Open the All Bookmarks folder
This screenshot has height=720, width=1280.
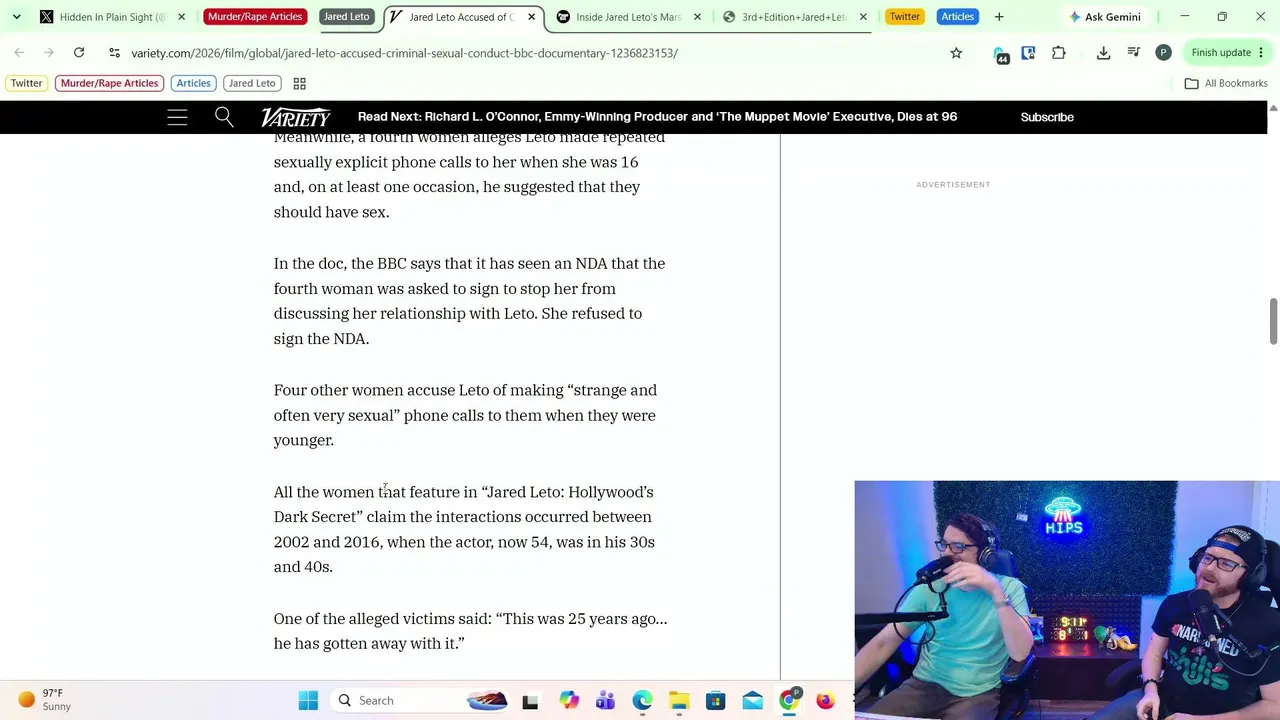point(1226,84)
